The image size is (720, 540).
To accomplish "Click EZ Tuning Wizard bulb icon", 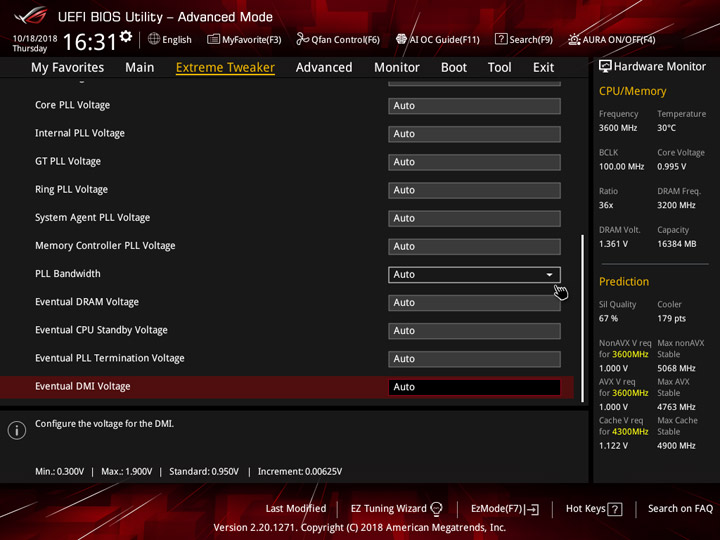I will coord(436,509).
